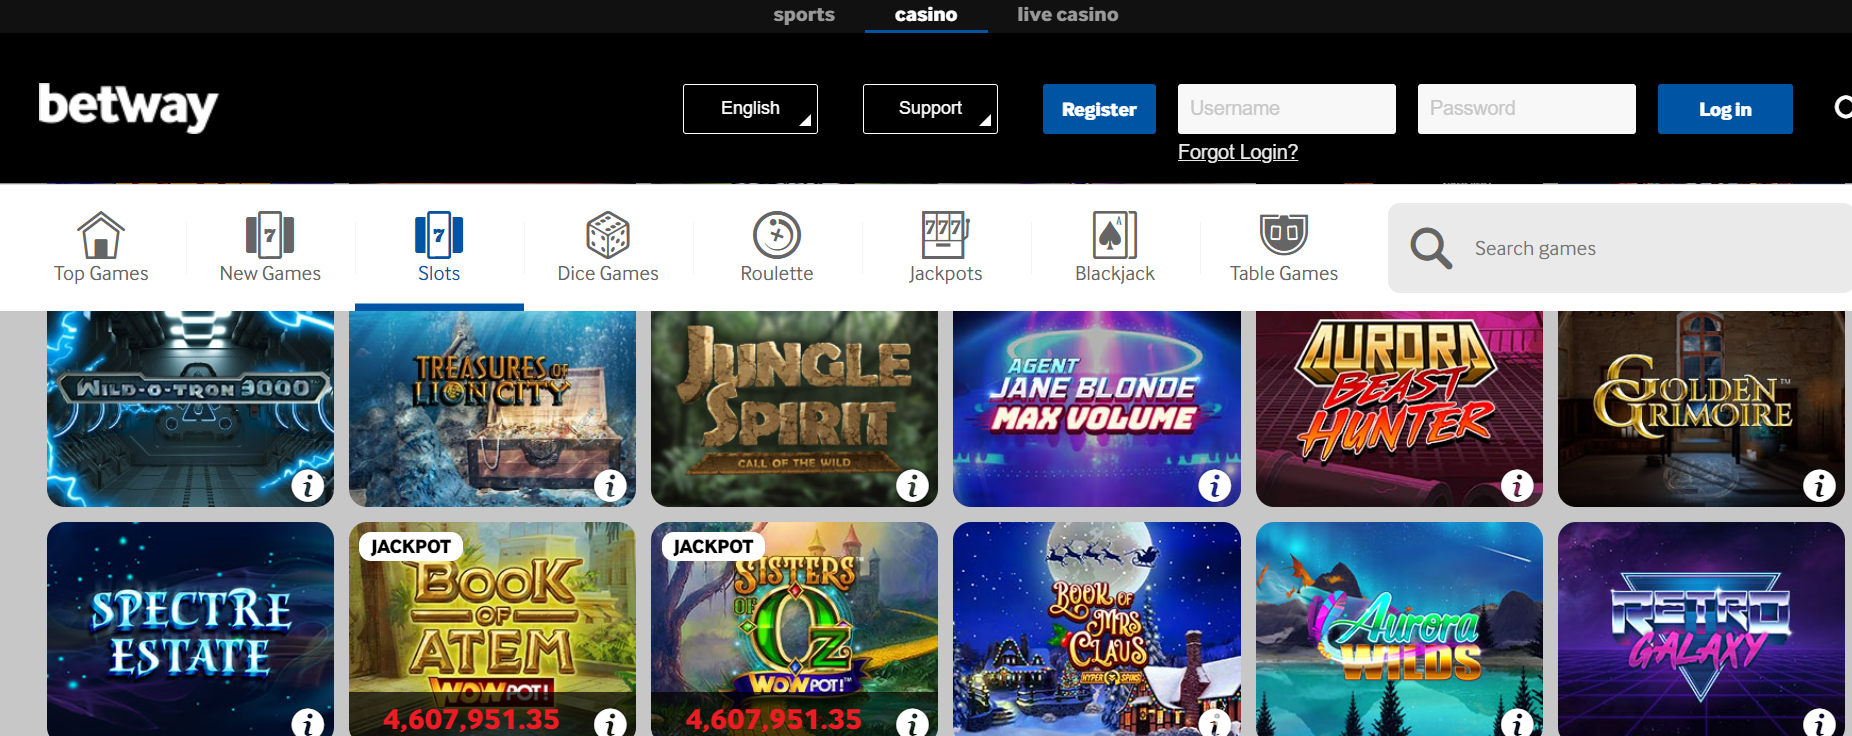
Task: Click the Log in button
Action: [x=1725, y=109]
